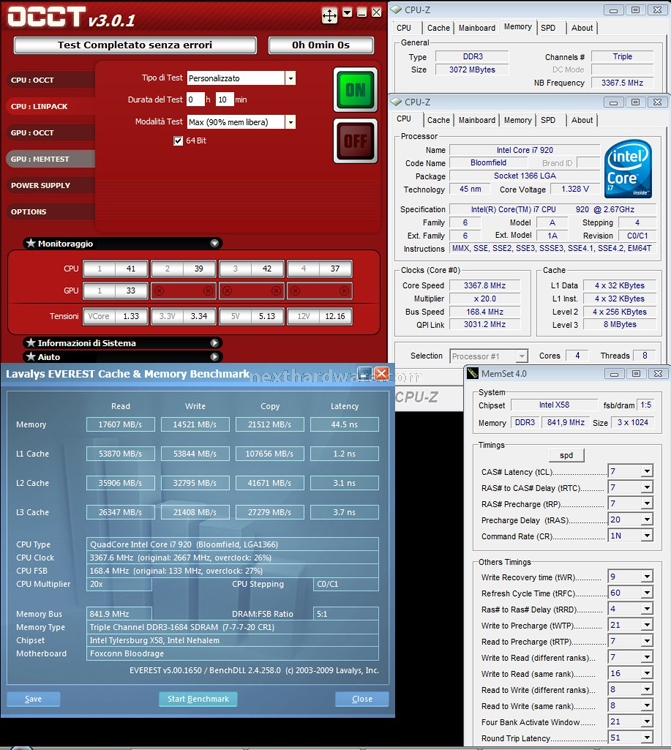
Task: Click the spd button in MemSet
Action: tap(566, 455)
